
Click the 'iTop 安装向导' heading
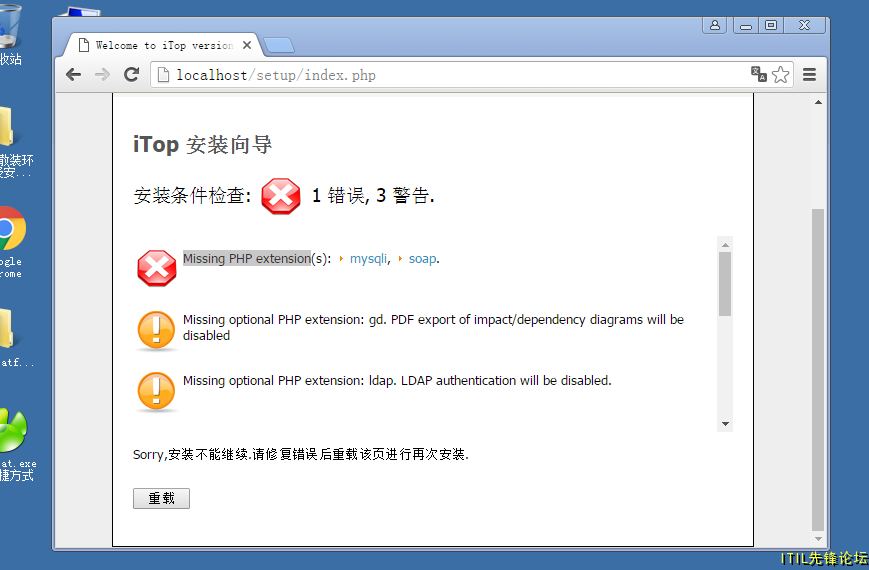[x=202, y=145]
